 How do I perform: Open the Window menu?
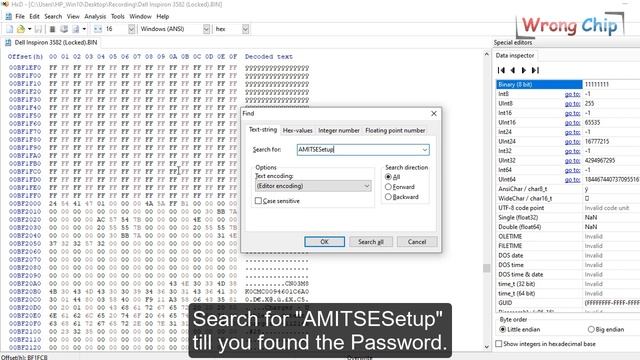pos(140,16)
